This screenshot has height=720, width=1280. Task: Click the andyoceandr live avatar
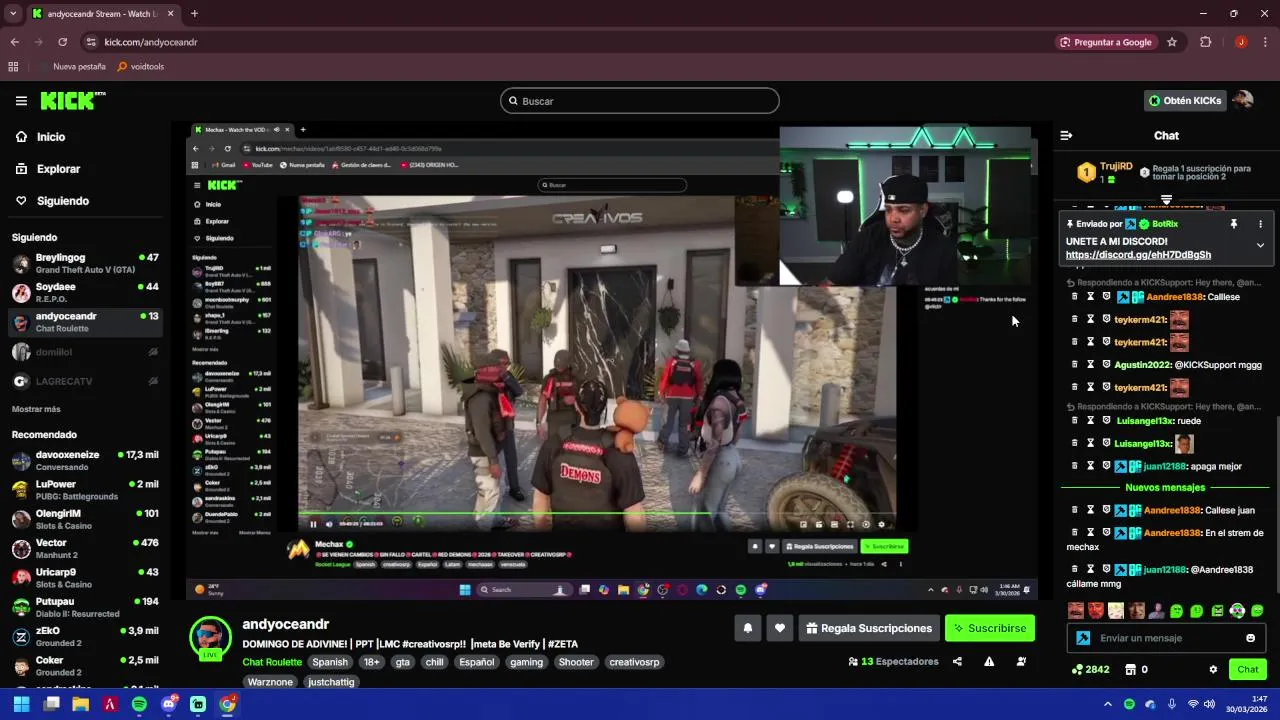[210, 638]
